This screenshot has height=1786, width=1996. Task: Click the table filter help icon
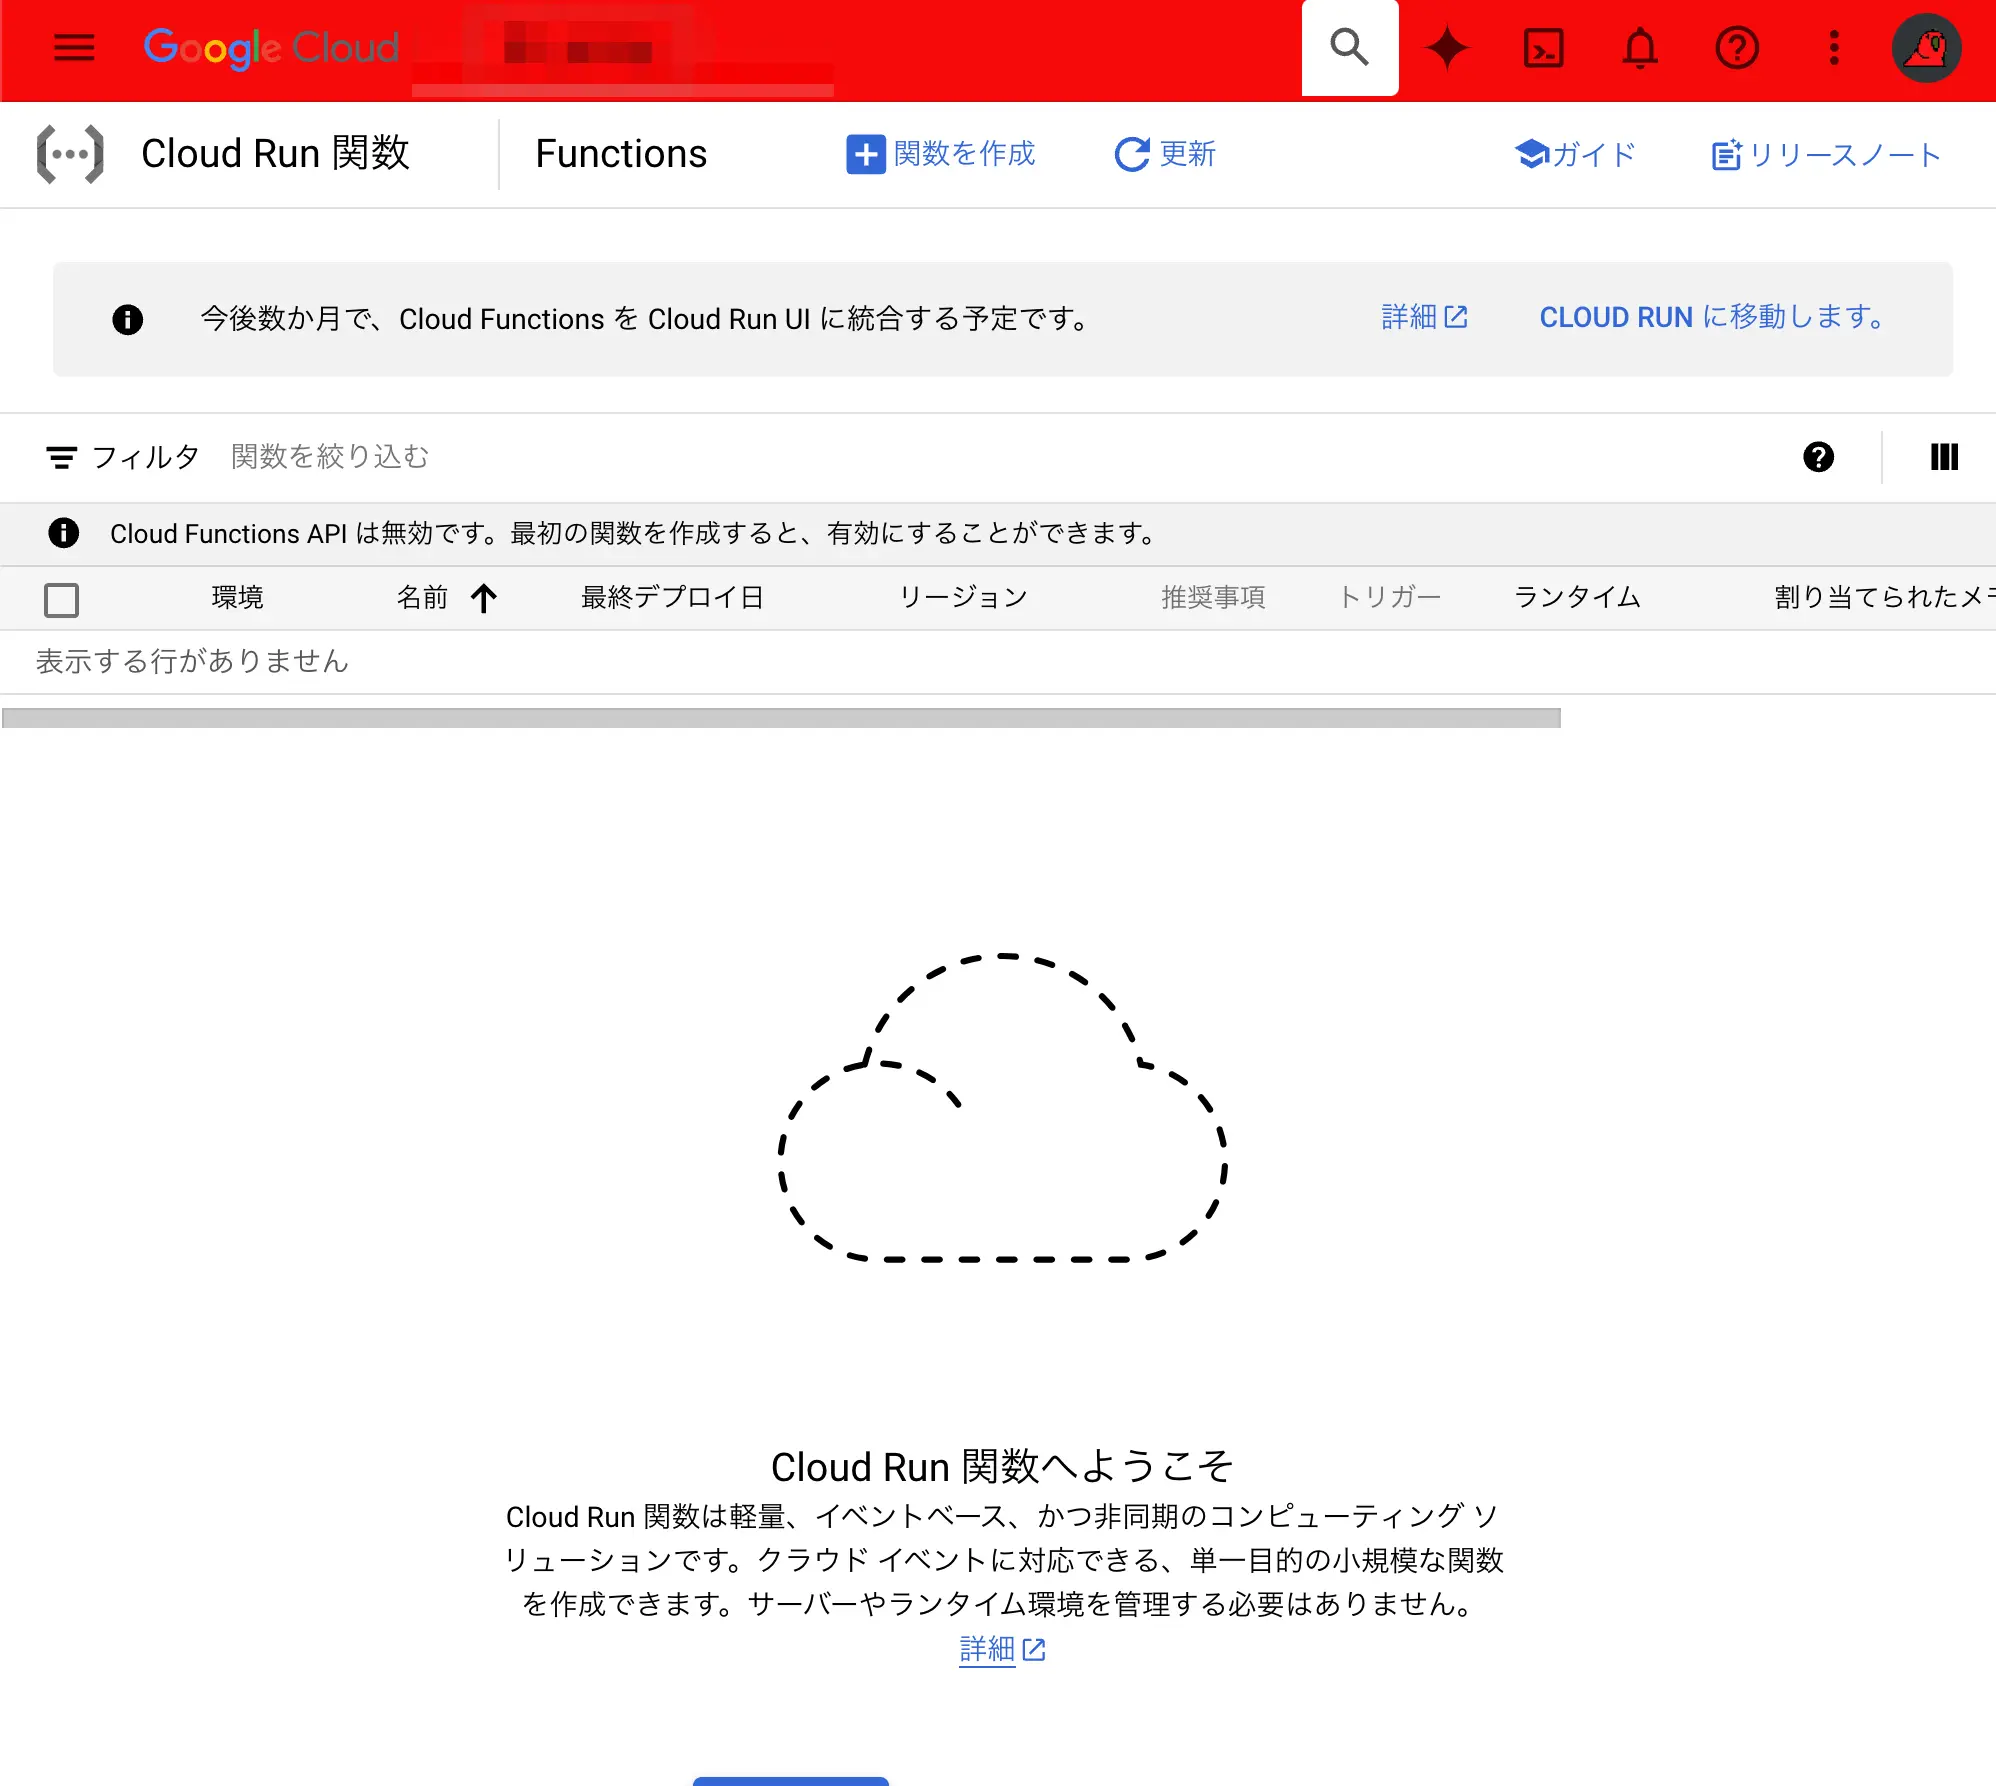(x=1819, y=457)
